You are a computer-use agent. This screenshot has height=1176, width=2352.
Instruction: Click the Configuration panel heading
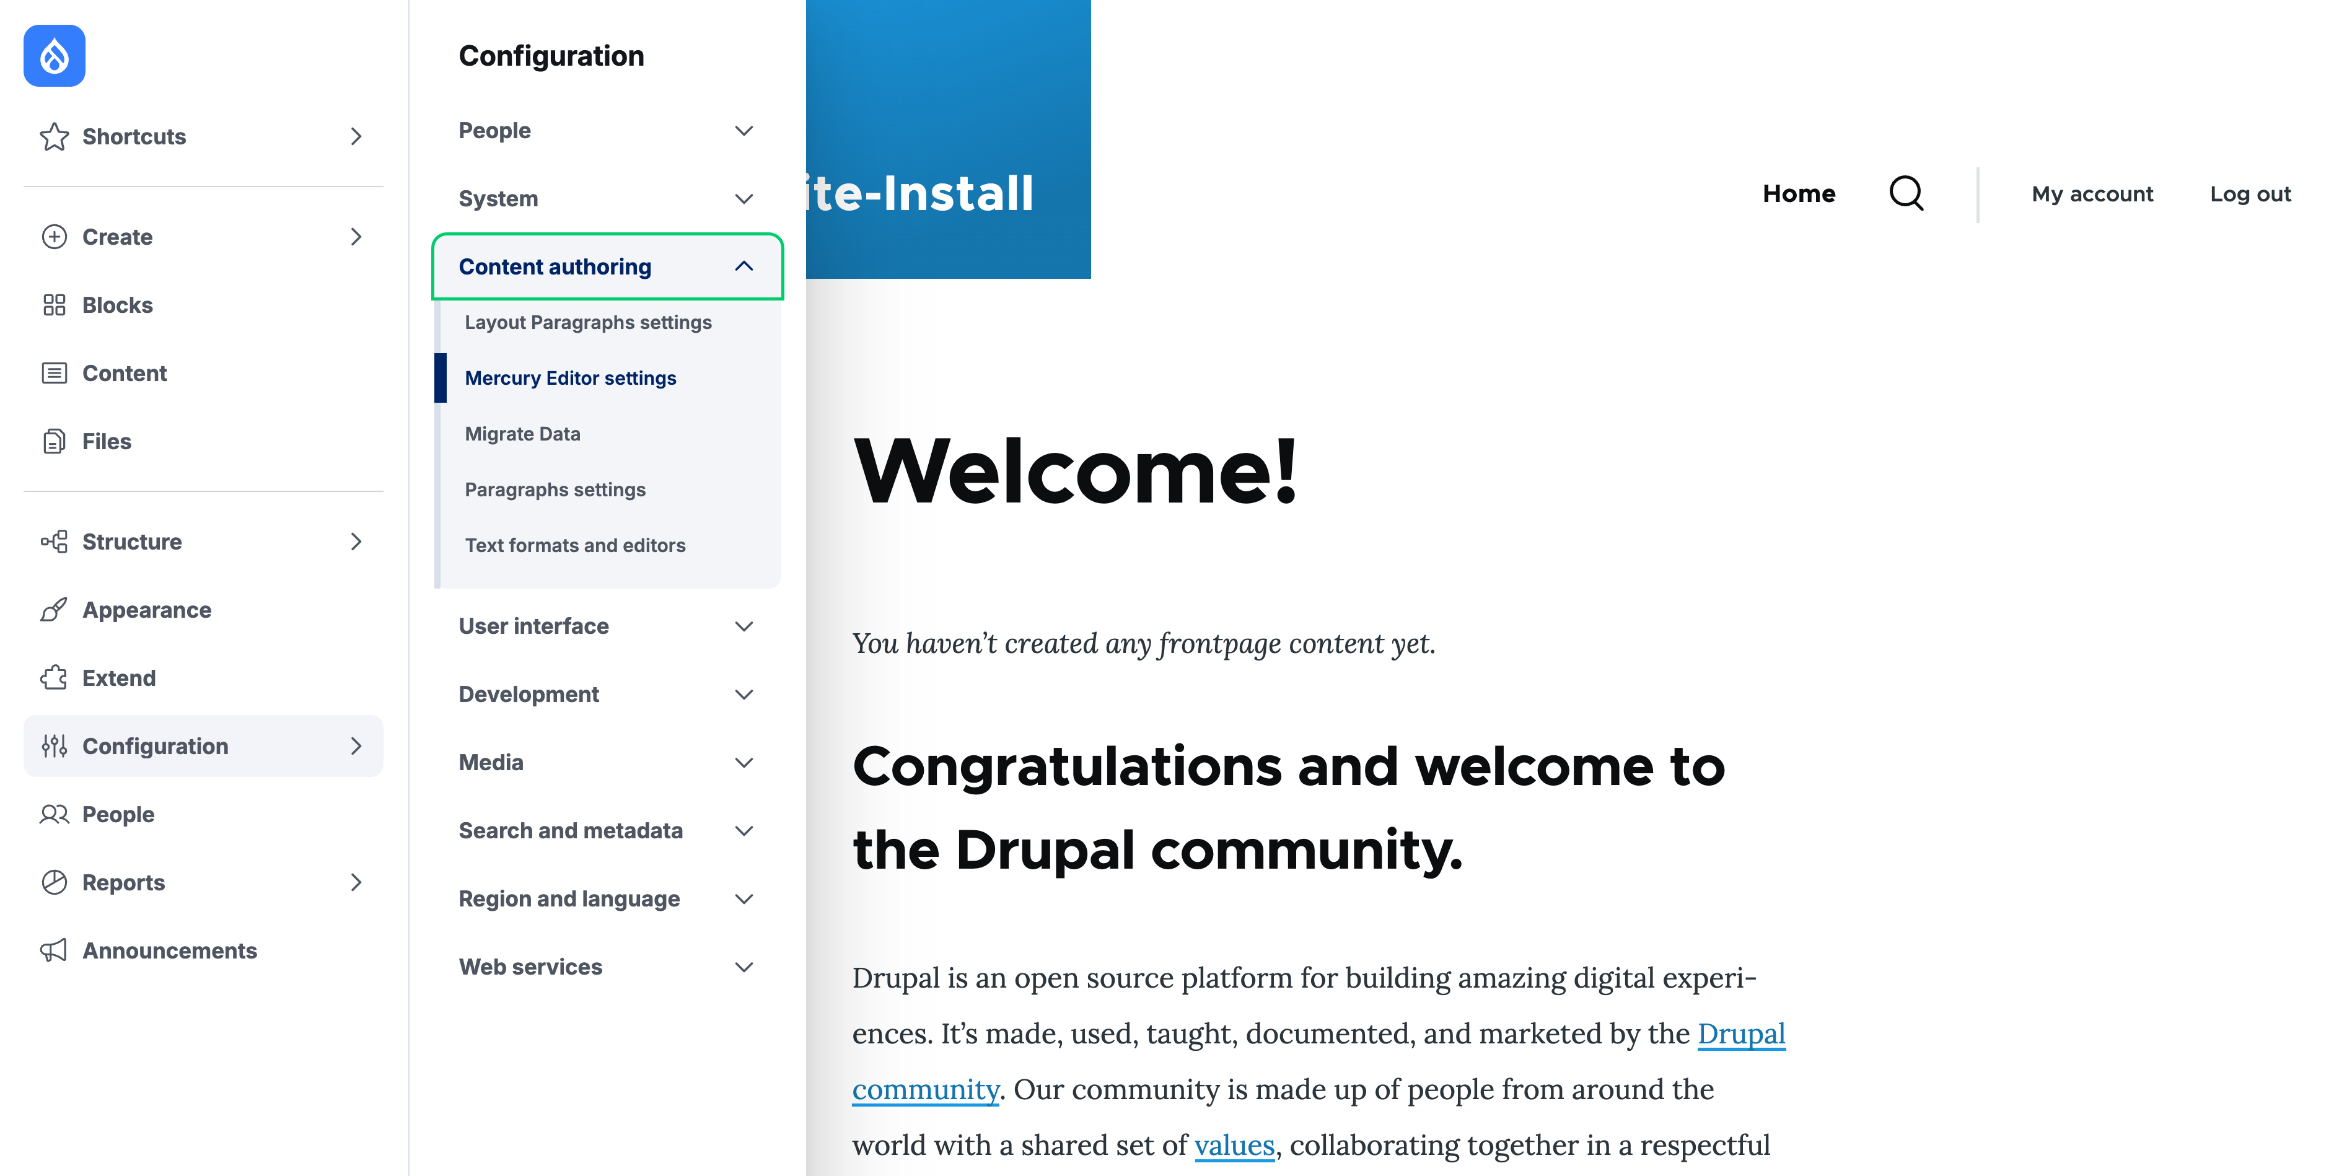click(x=551, y=56)
